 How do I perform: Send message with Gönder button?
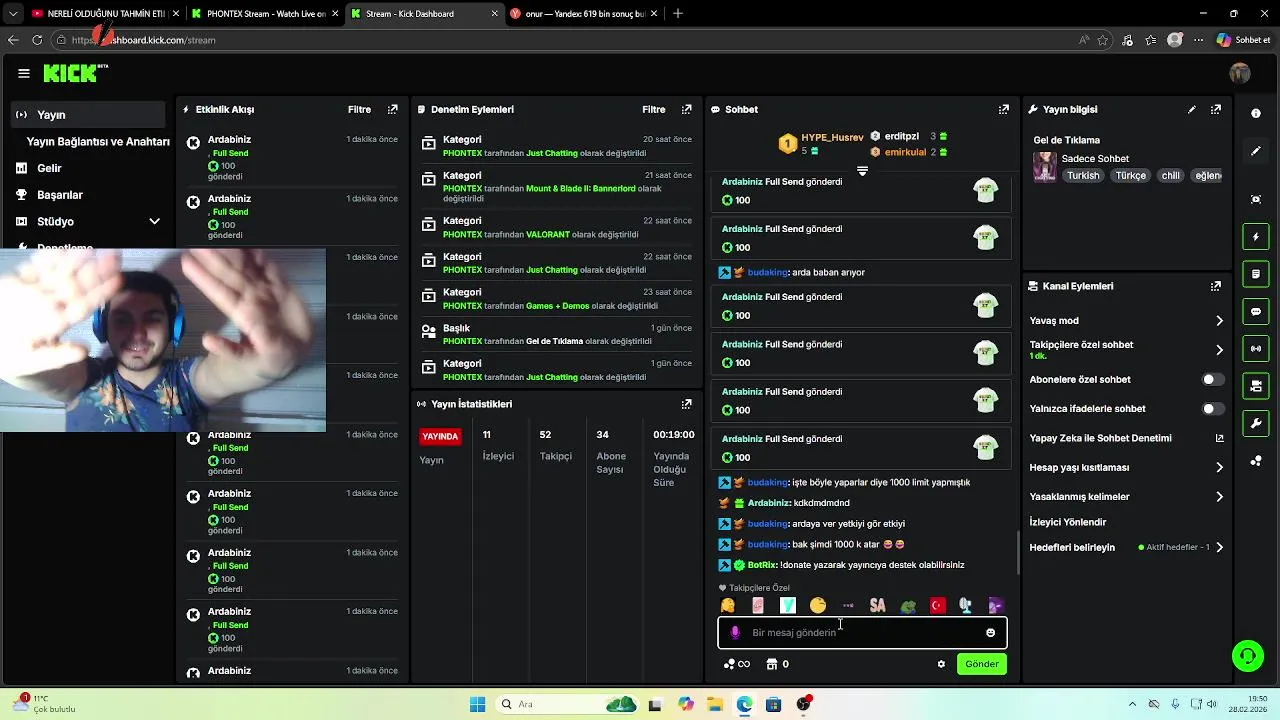pos(981,664)
